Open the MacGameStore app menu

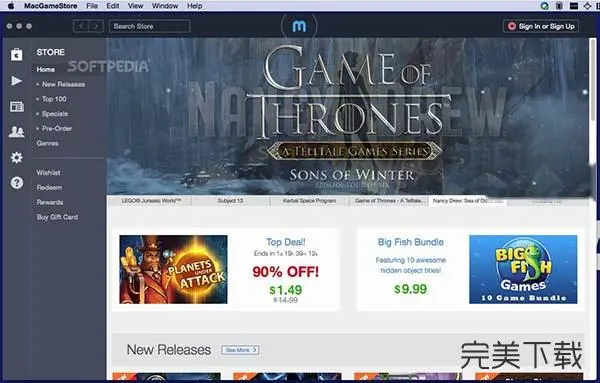tap(50, 6)
